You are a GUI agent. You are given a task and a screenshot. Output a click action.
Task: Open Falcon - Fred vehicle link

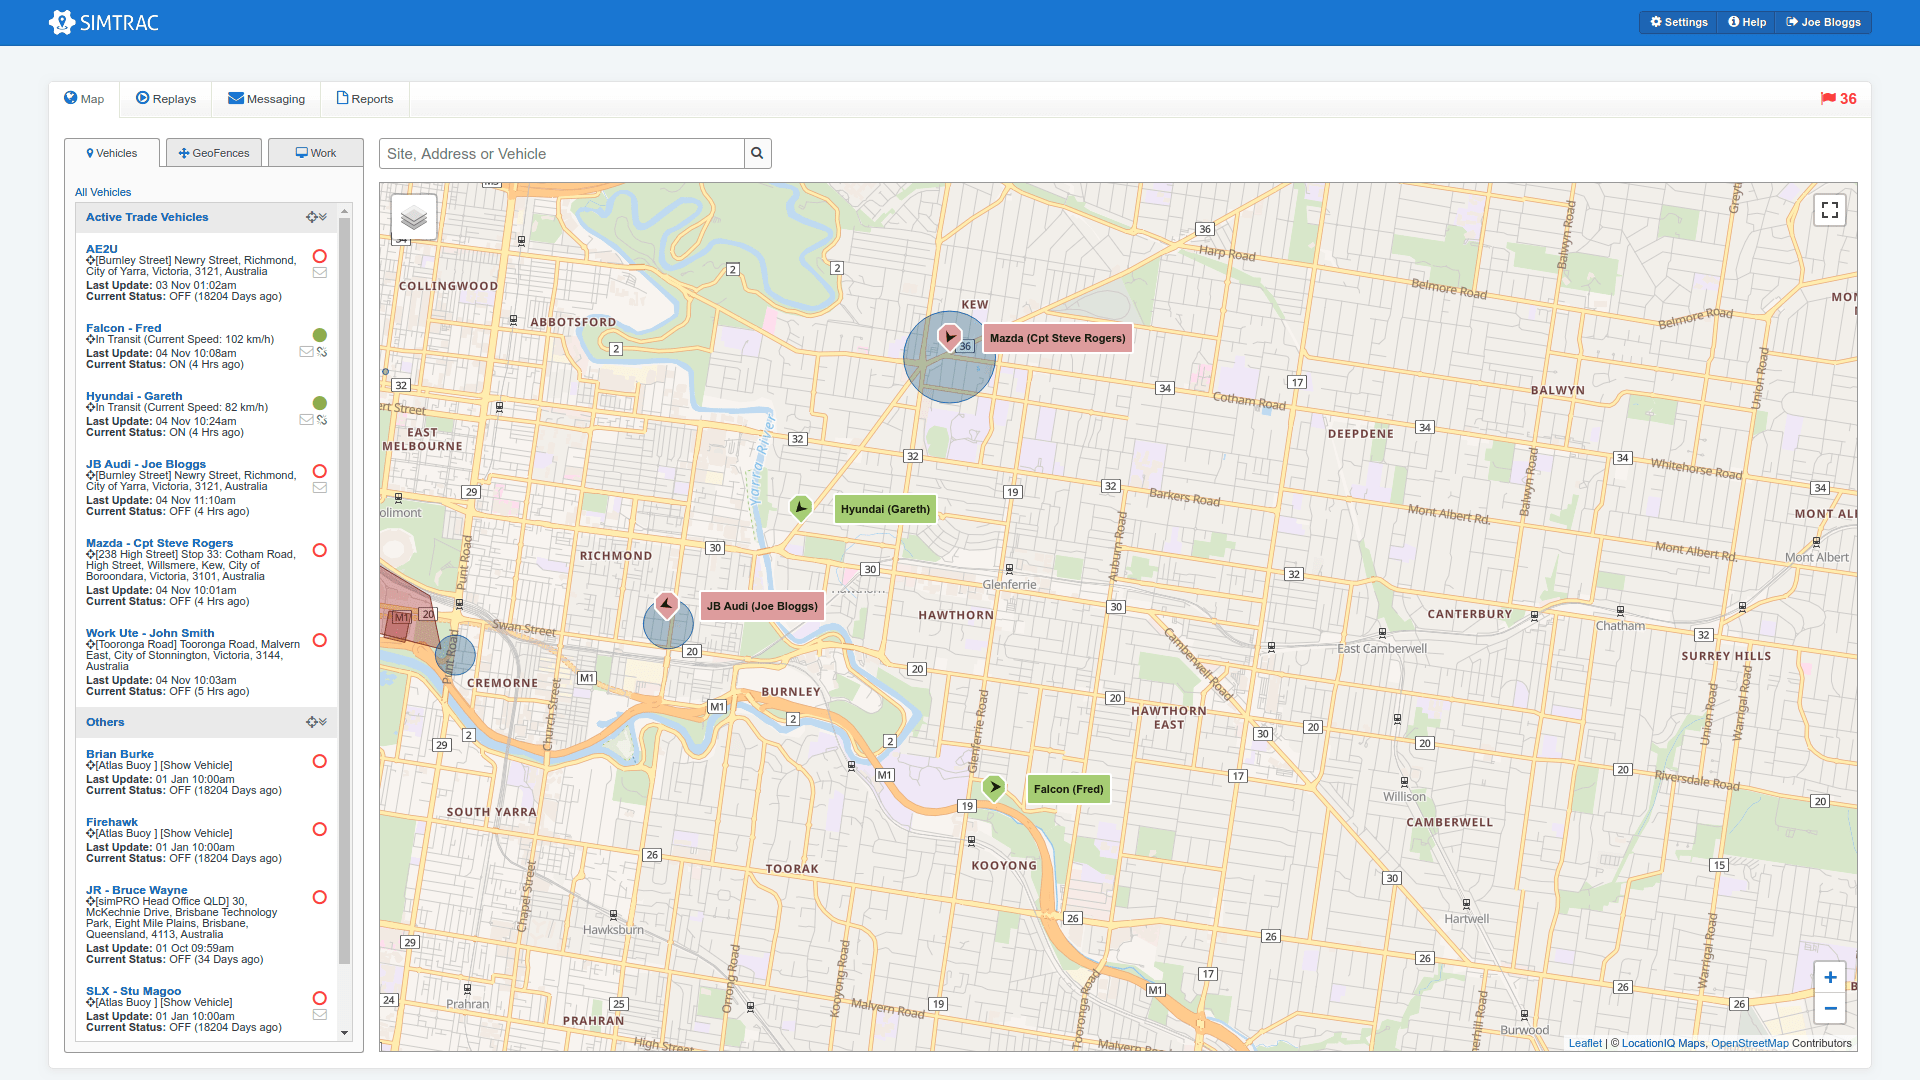pos(123,328)
